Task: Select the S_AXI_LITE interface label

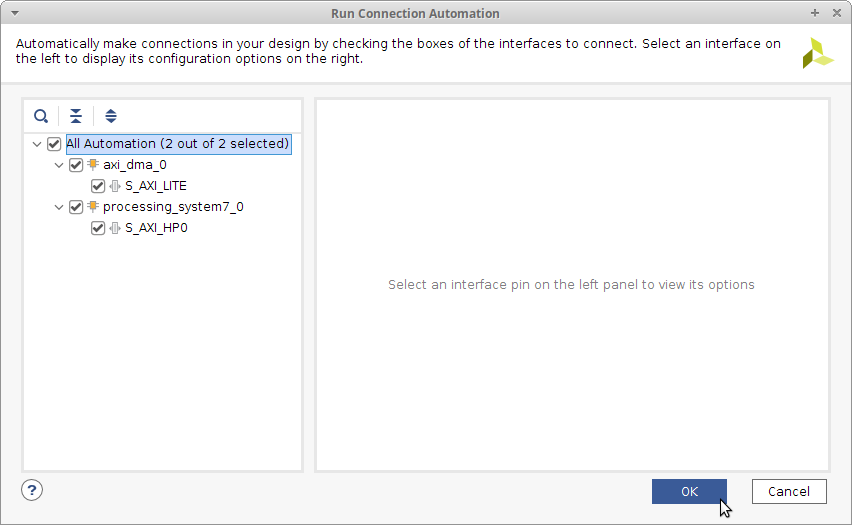Action: click(156, 186)
